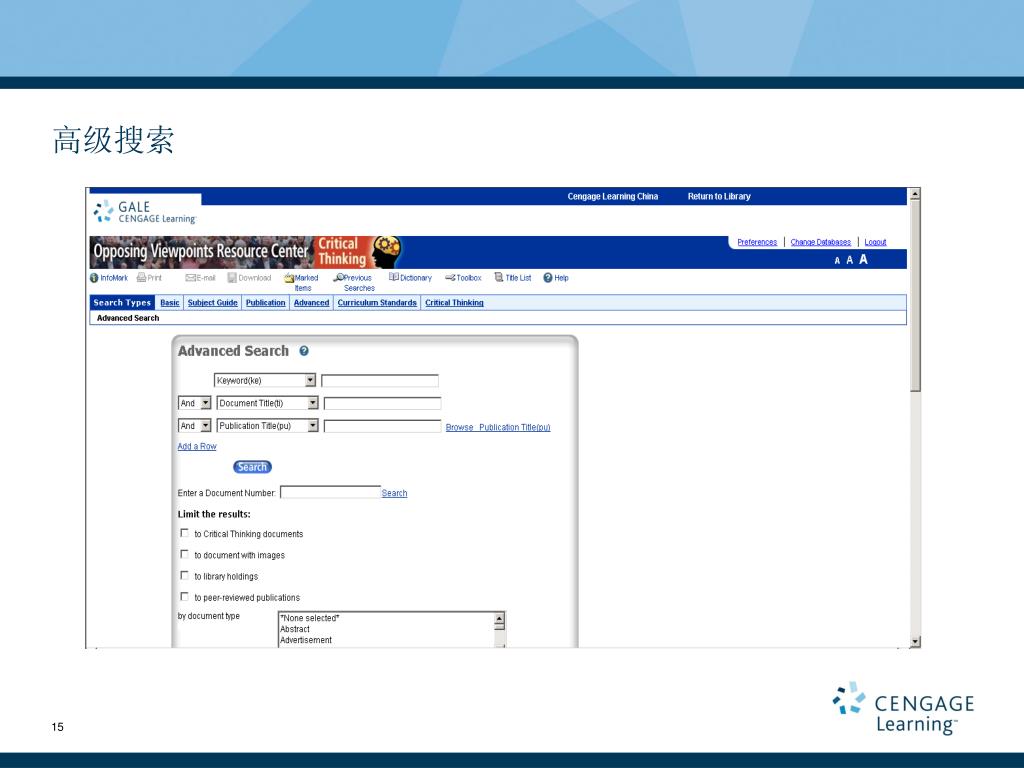Click the Document Title text field
This screenshot has height=768, width=1024.
coord(382,404)
